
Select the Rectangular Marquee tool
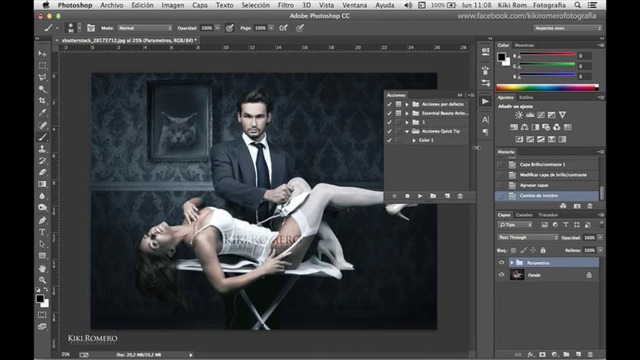coord(42,65)
